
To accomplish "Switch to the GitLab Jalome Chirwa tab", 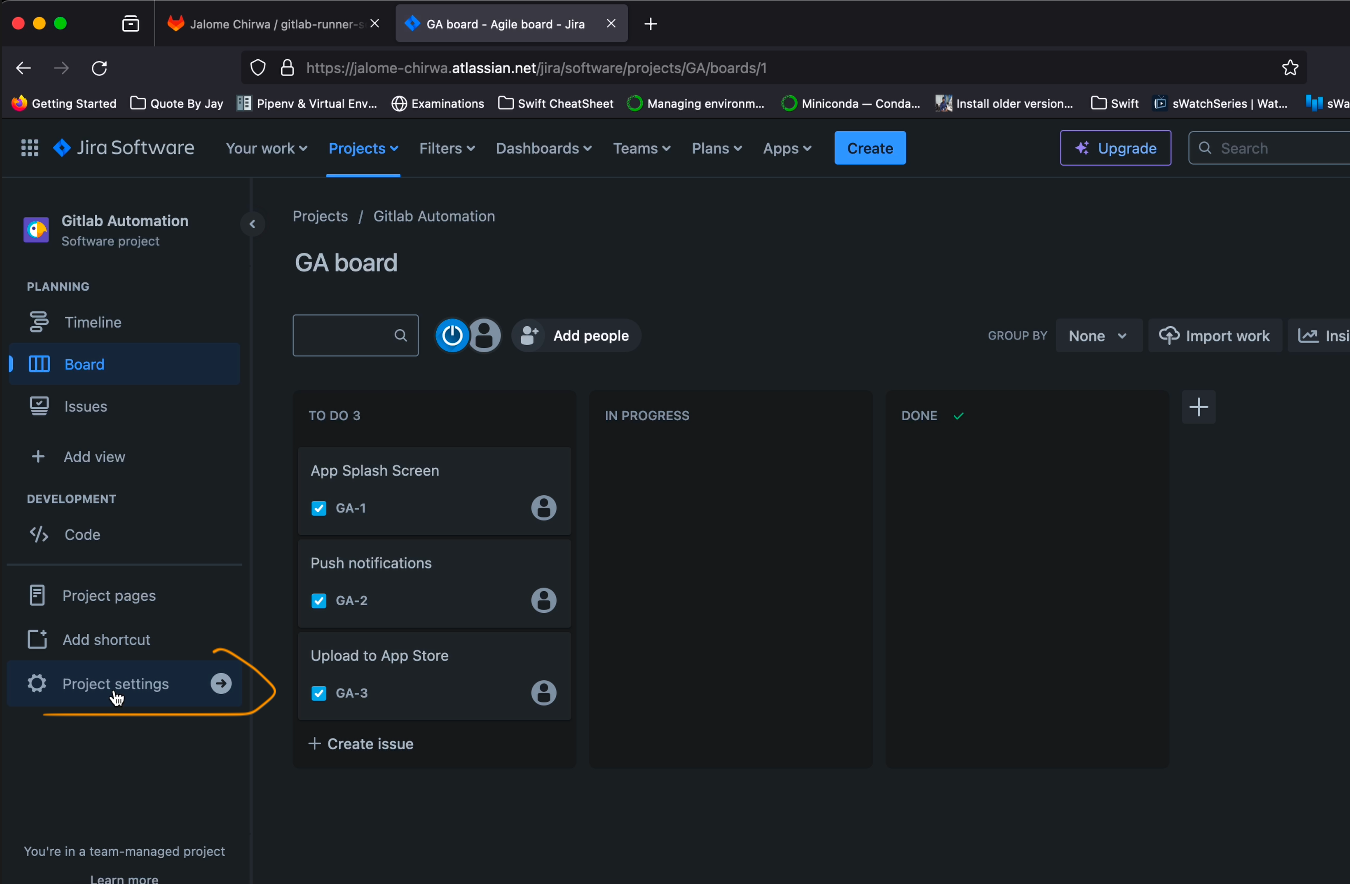I will click(x=275, y=24).
